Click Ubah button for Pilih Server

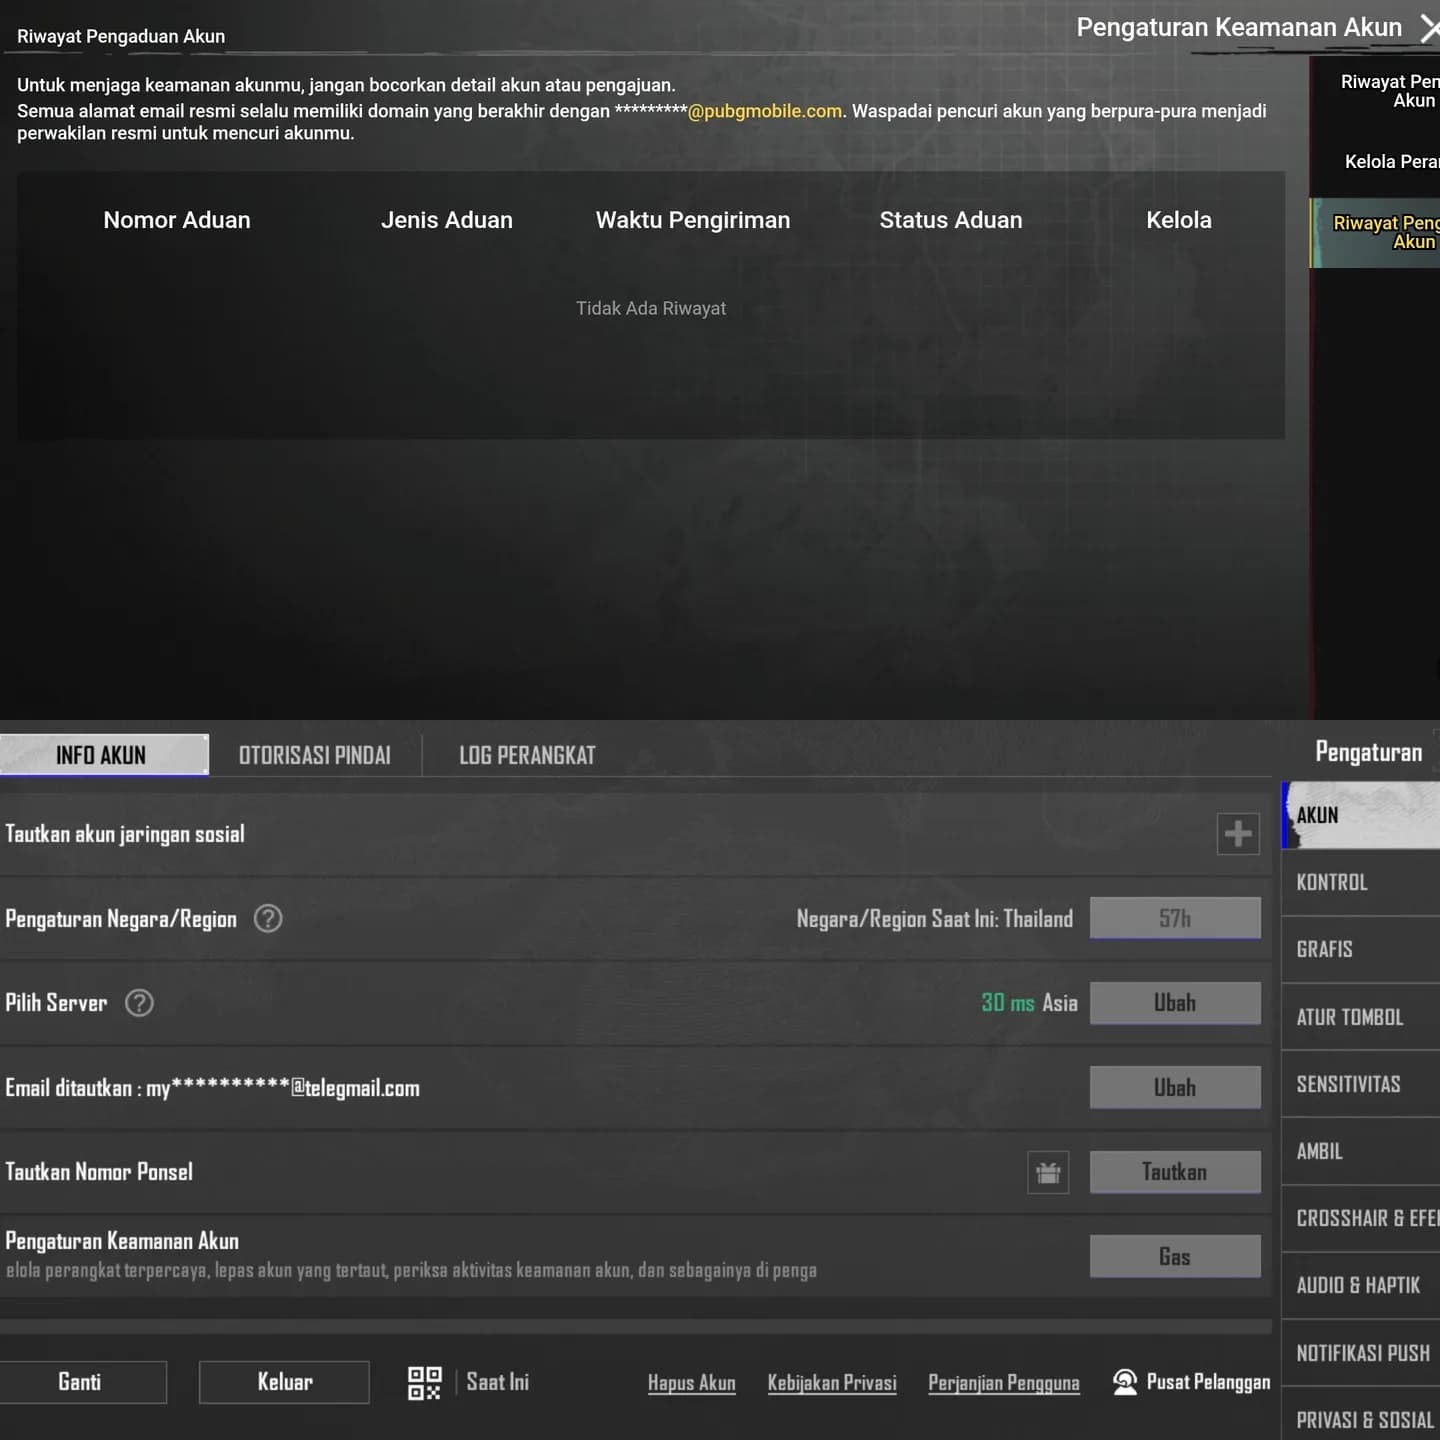[x=1175, y=1003]
